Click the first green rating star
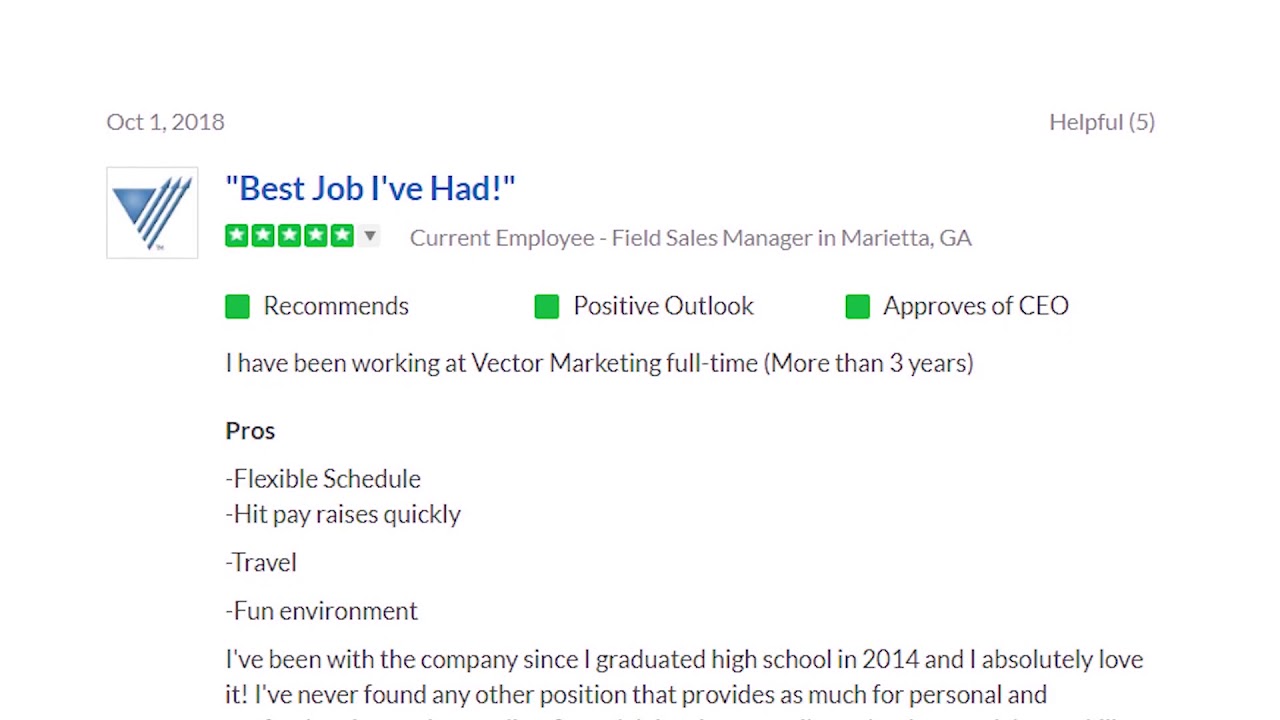Image resolution: width=1280 pixels, height=720 pixels. (237, 236)
